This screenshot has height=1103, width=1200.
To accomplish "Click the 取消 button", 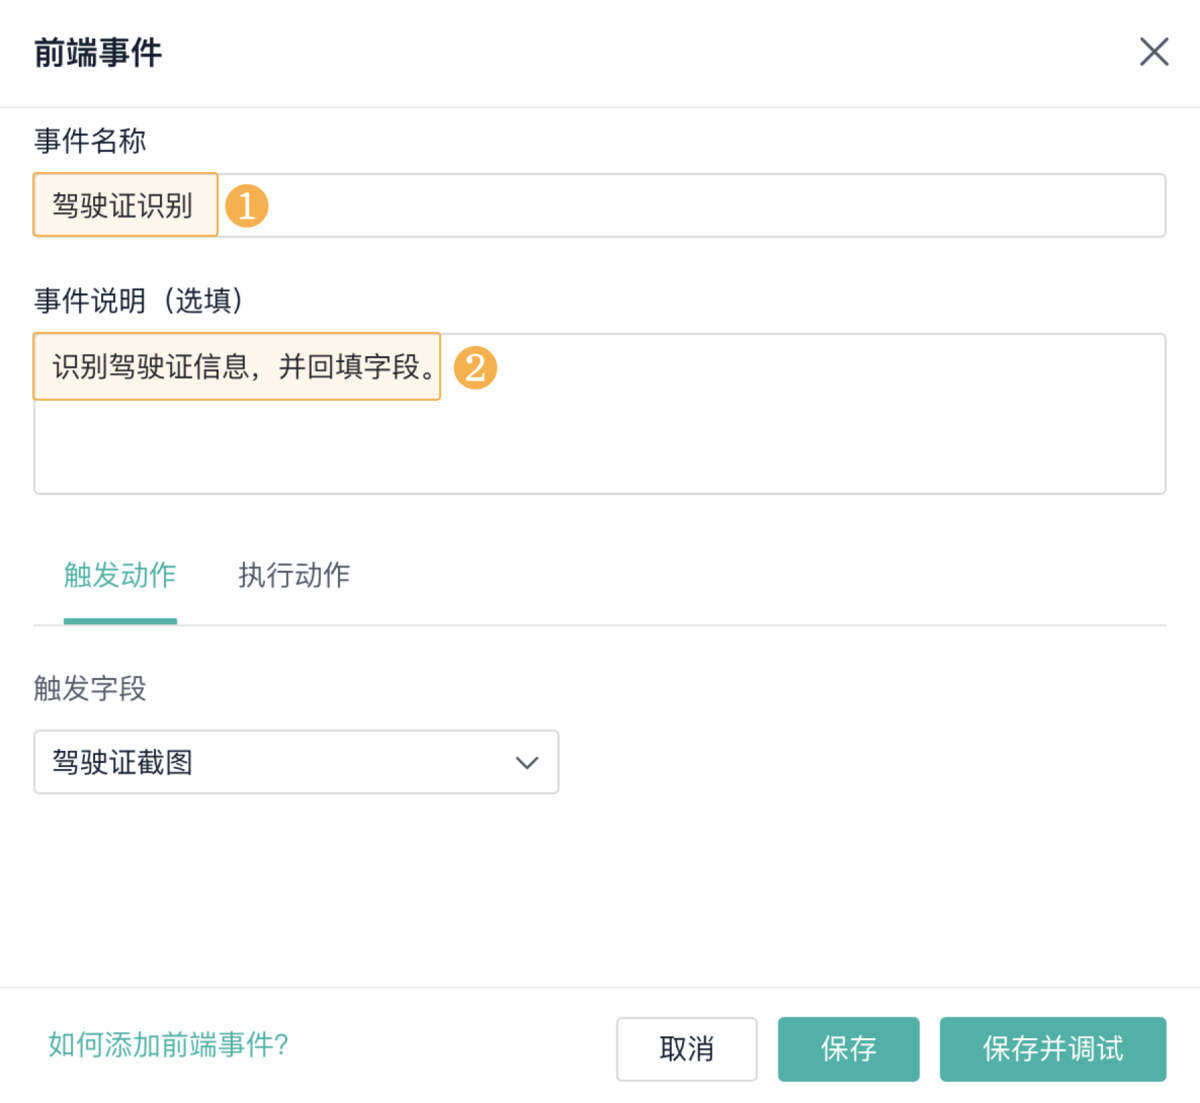I will [686, 1049].
